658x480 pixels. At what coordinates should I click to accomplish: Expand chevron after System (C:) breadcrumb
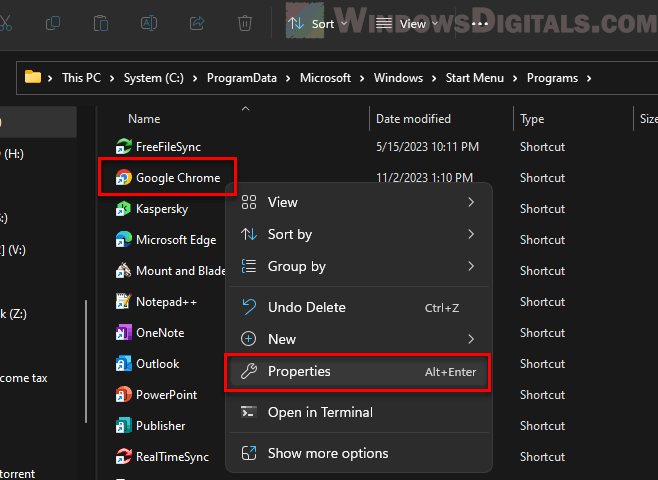click(x=195, y=78)
